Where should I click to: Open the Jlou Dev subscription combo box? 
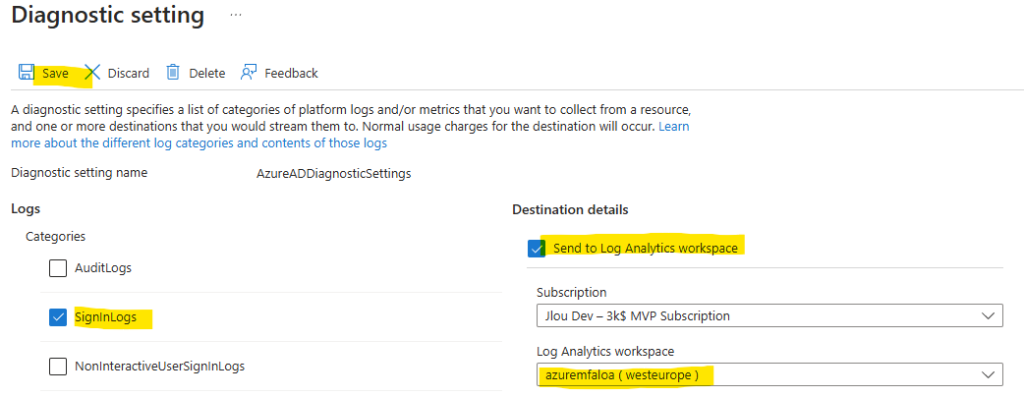tap(769, 316)
